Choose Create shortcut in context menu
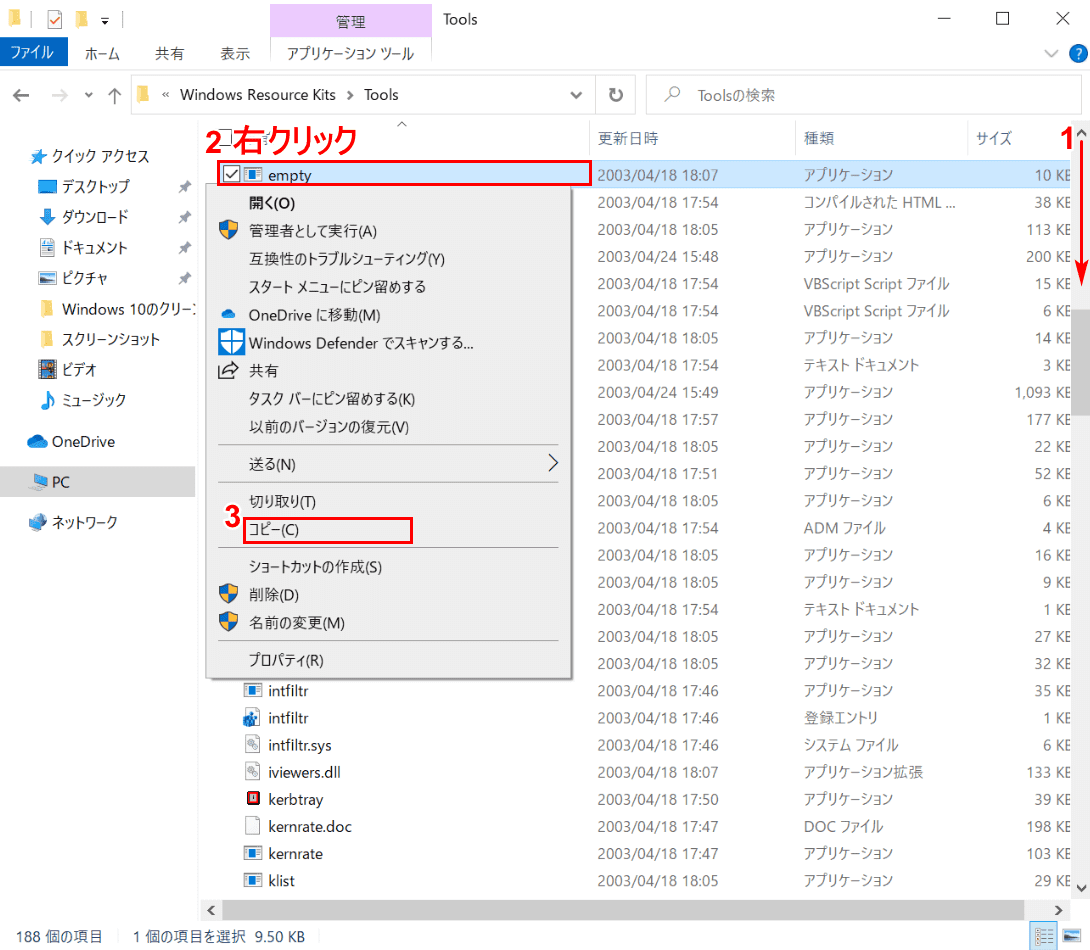Image resolution: width=1090 pixels, height=950 pixels. [x=389, y=566]
